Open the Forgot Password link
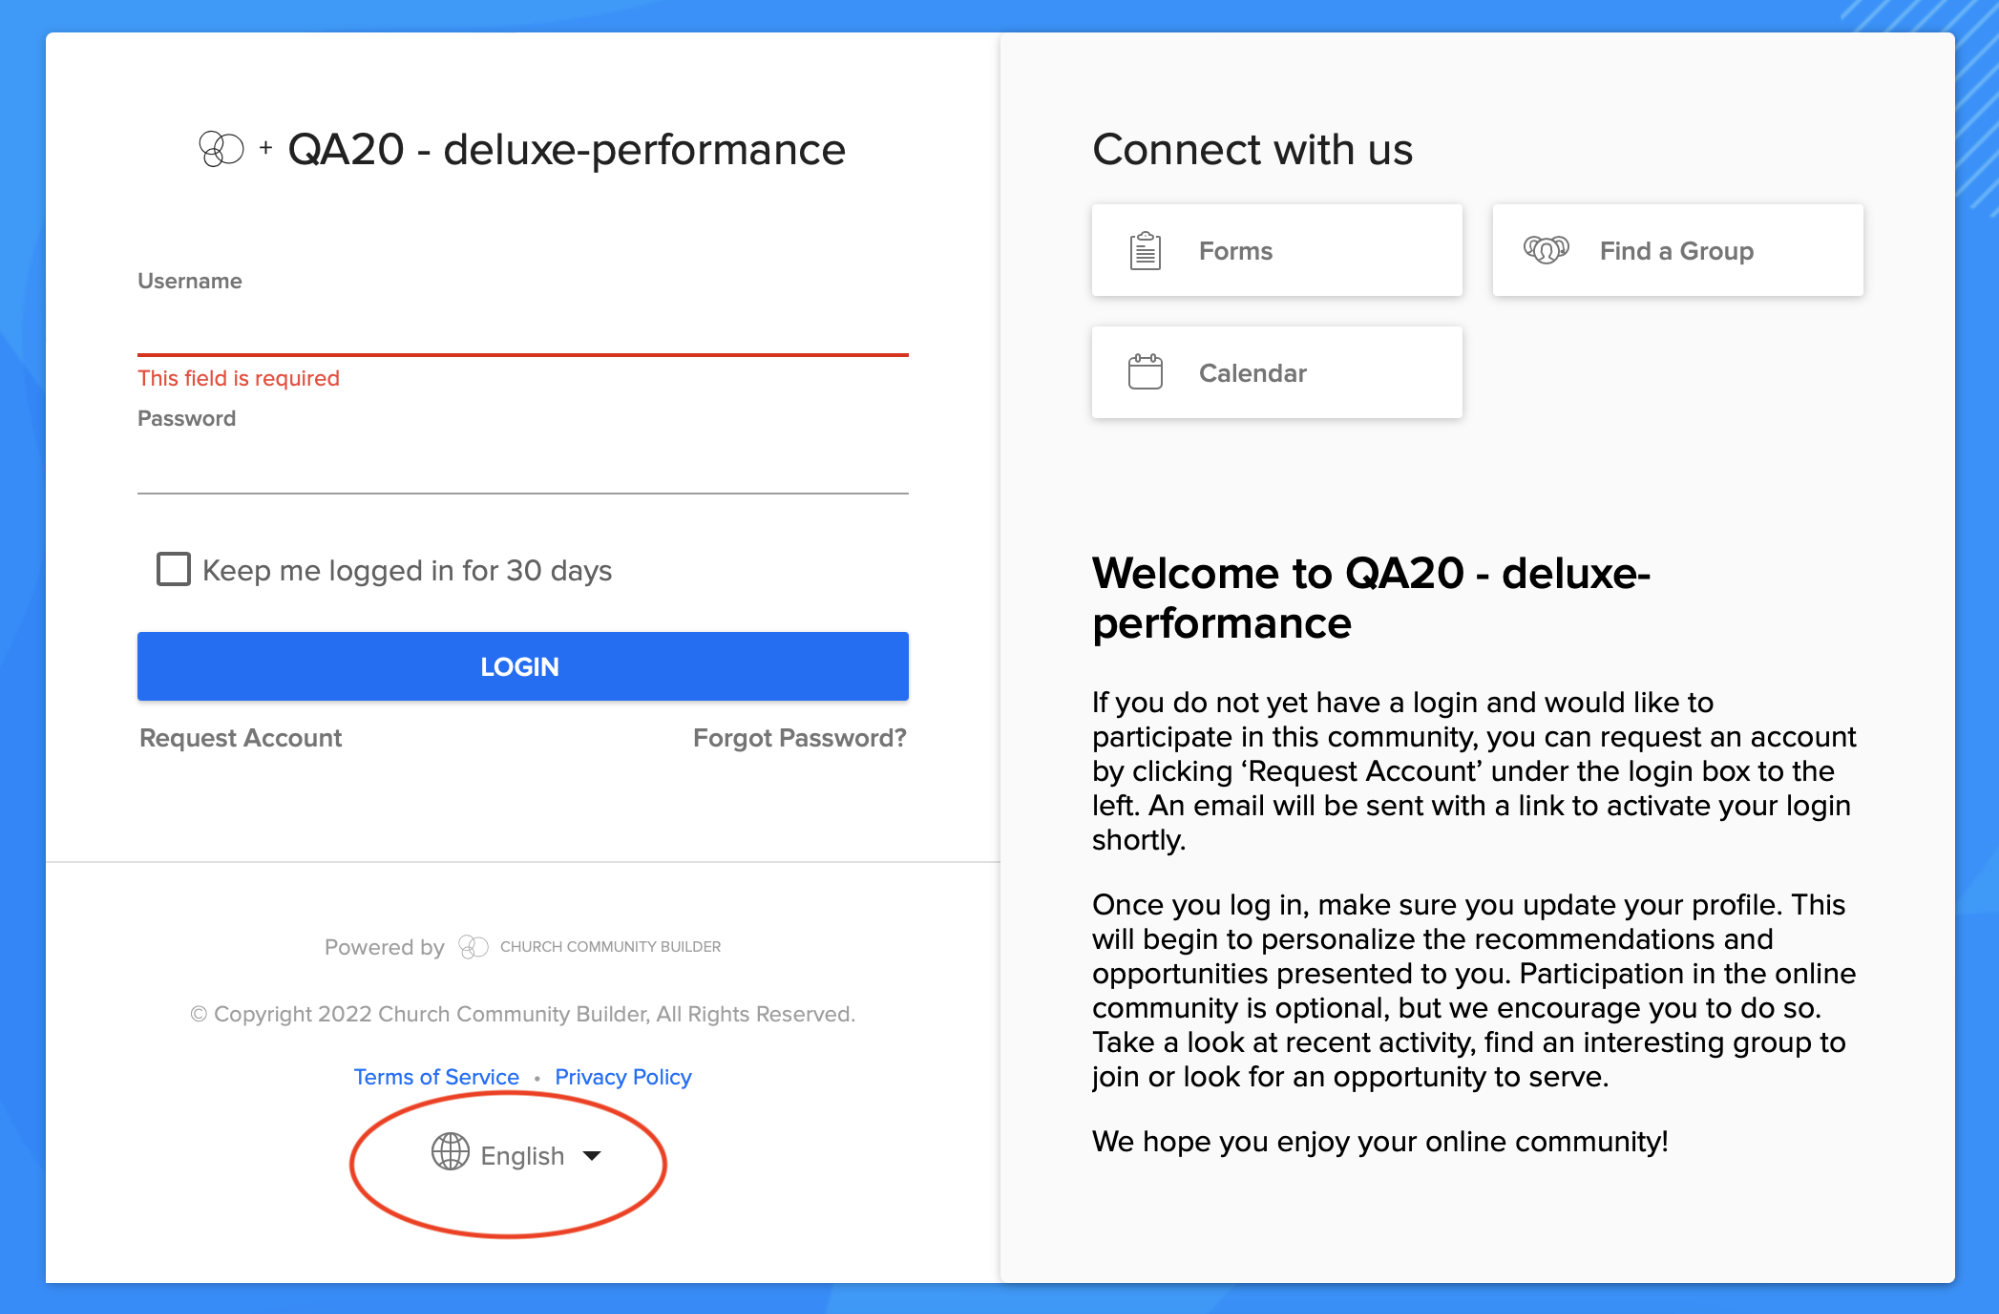Image resolution: width=1999 pixels, height=1314 pixels. [799, 738]
